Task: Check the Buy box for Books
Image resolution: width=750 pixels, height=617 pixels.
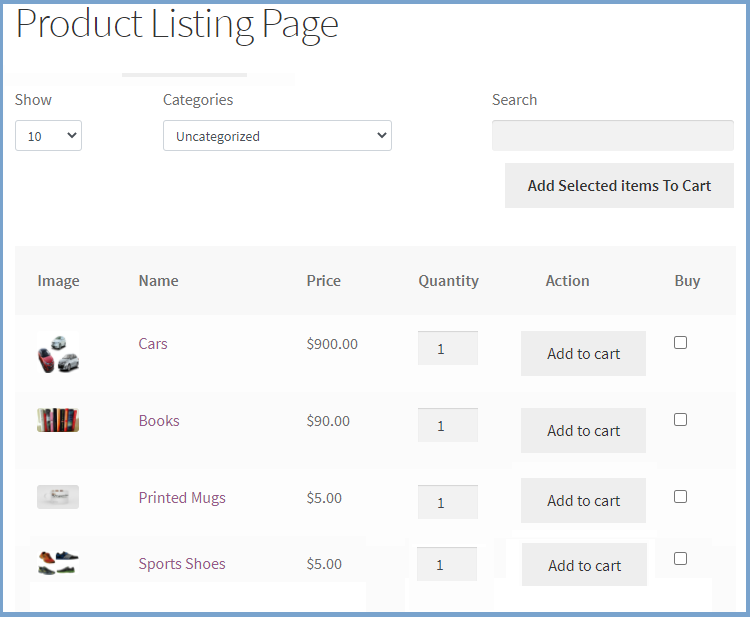Action: tap(680, 419)
